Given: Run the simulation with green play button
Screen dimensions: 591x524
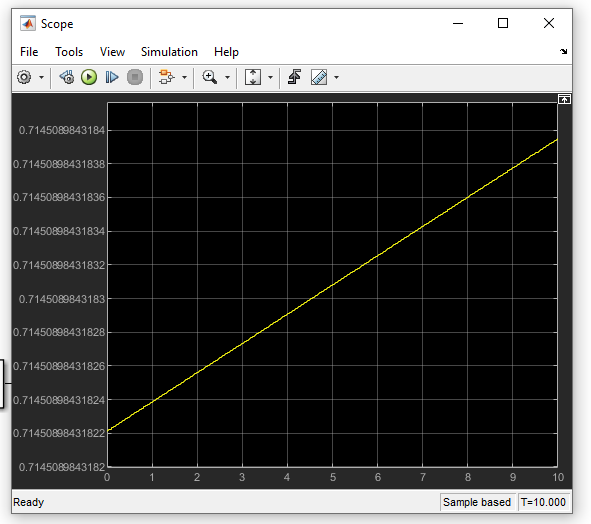Looking at the screenshot, I should coord(89,77).
